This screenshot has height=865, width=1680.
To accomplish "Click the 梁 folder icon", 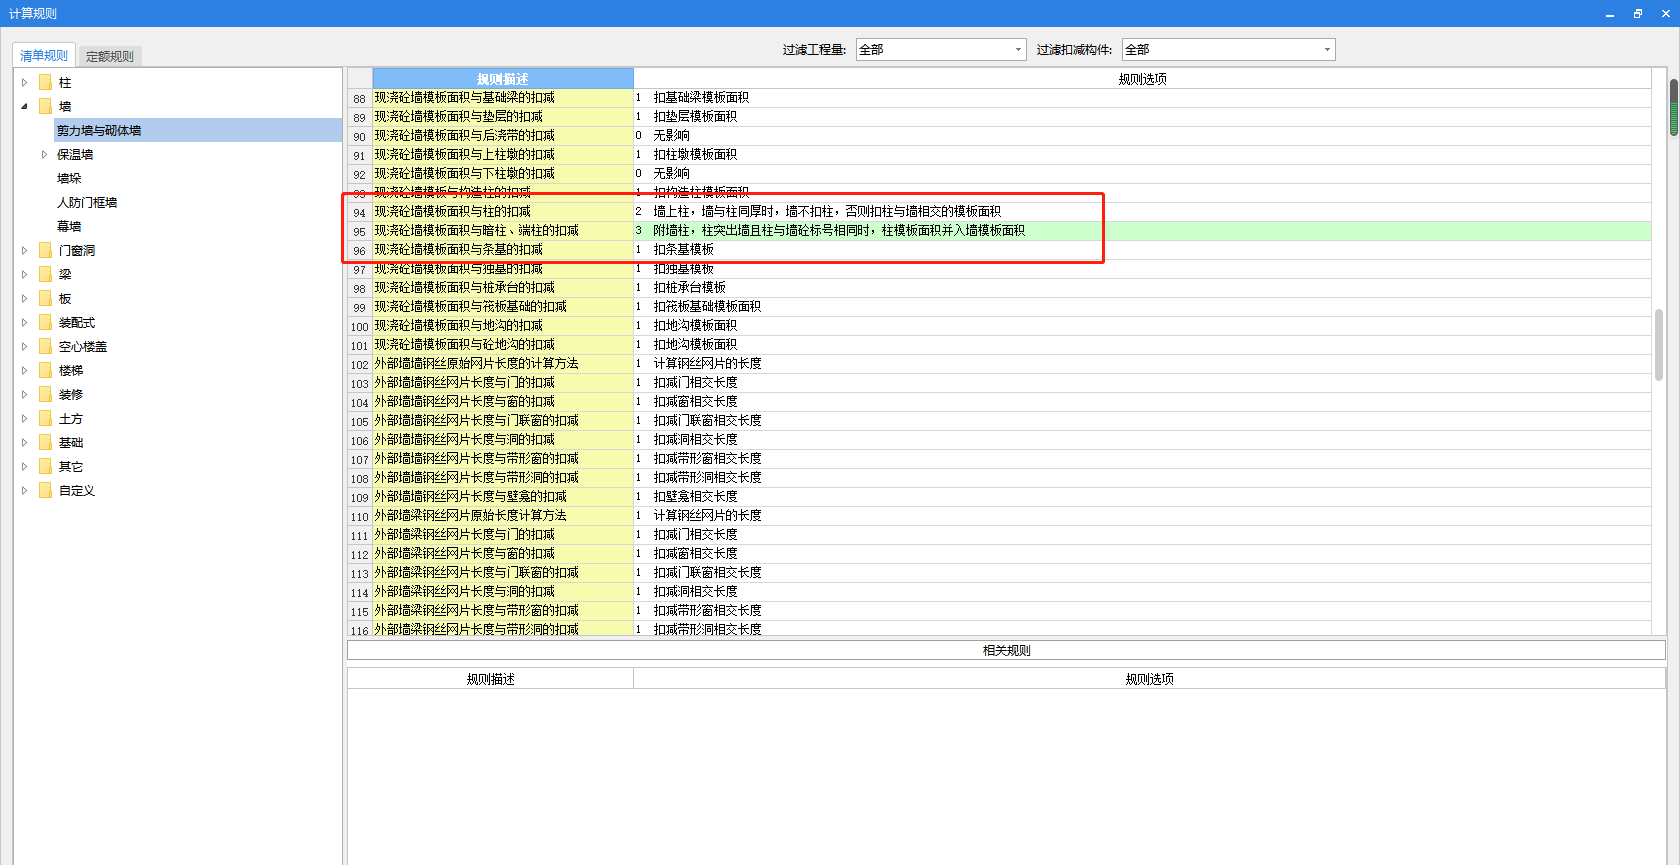I will 45,274.
